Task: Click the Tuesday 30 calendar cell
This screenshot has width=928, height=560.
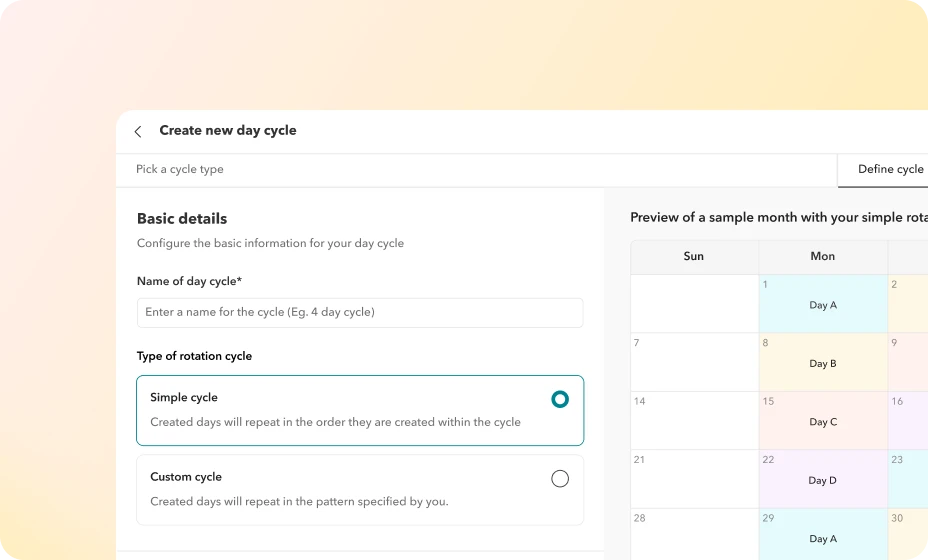Action: tap(908, 535)
